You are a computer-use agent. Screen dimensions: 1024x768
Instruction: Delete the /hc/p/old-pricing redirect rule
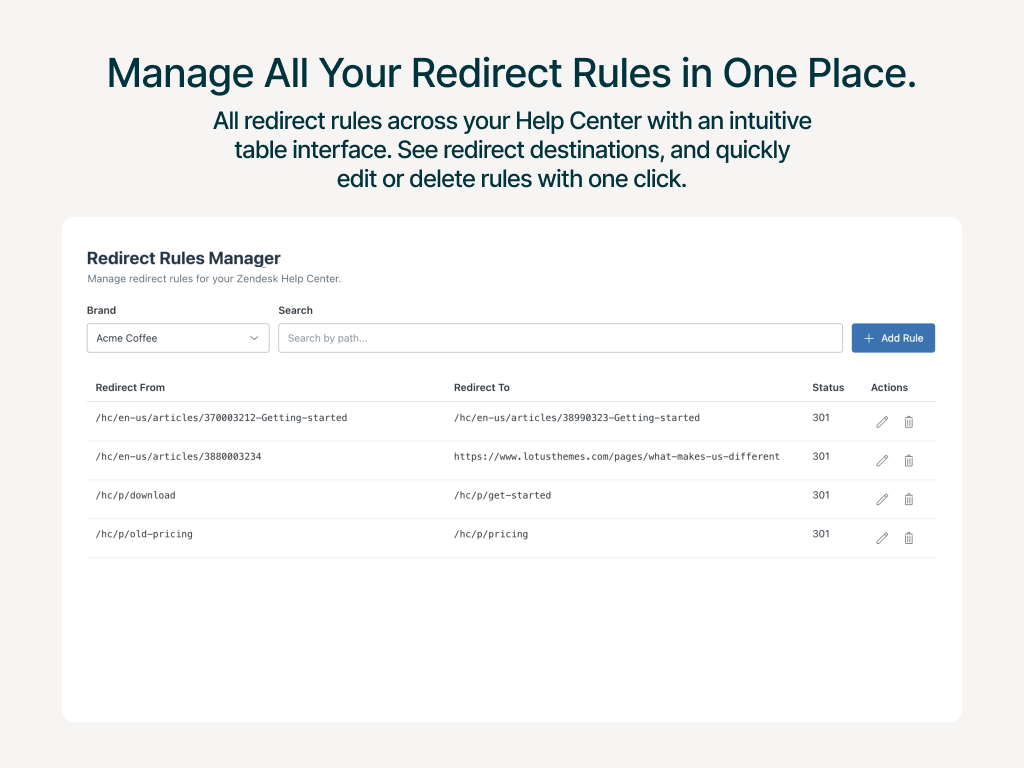[908, 538]
